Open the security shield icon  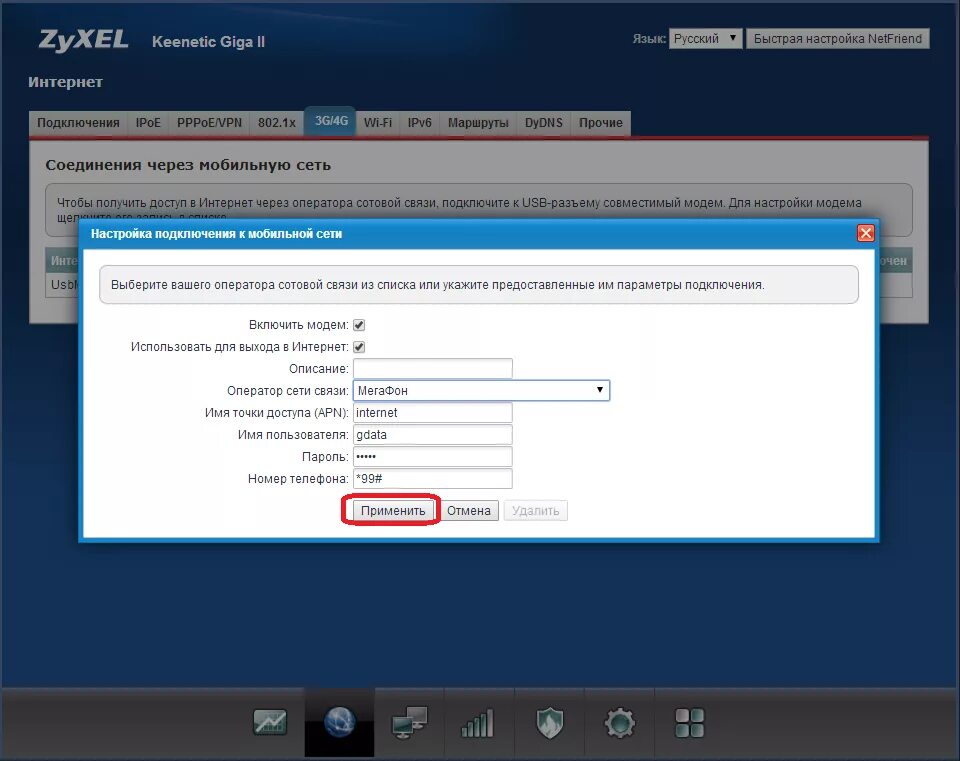tap(549, 723)
